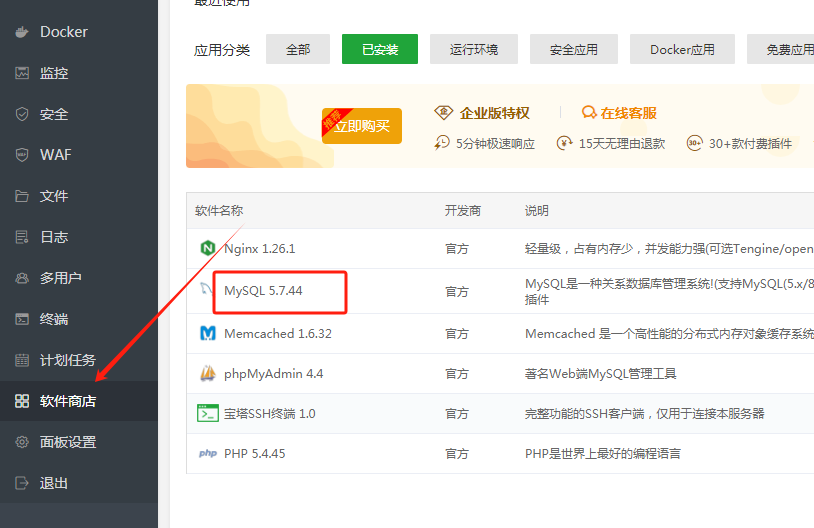Click the 宝塔SSH终端 terminal icon
The image size is (814, 528).
(208, 413)
